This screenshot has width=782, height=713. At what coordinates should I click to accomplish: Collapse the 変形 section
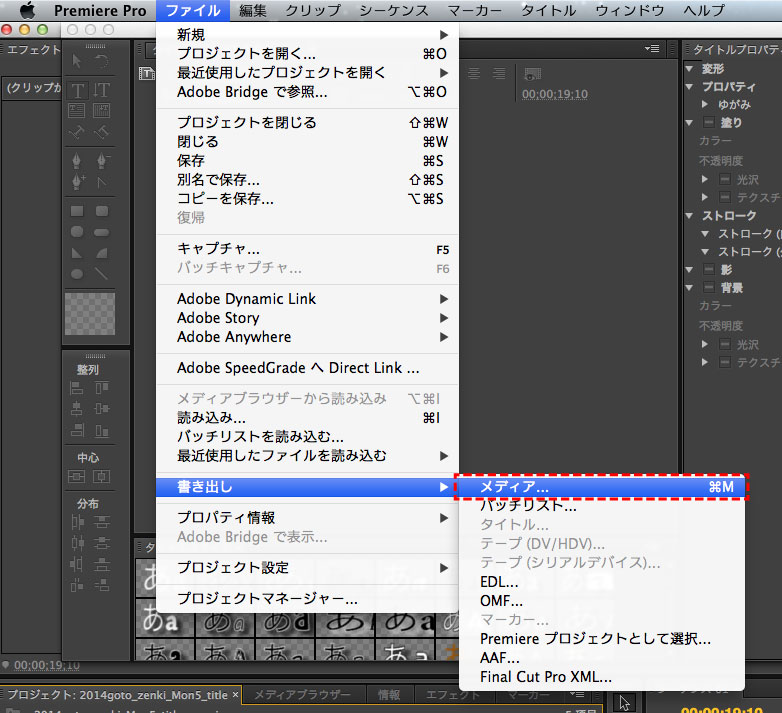[x=690, y=69]
